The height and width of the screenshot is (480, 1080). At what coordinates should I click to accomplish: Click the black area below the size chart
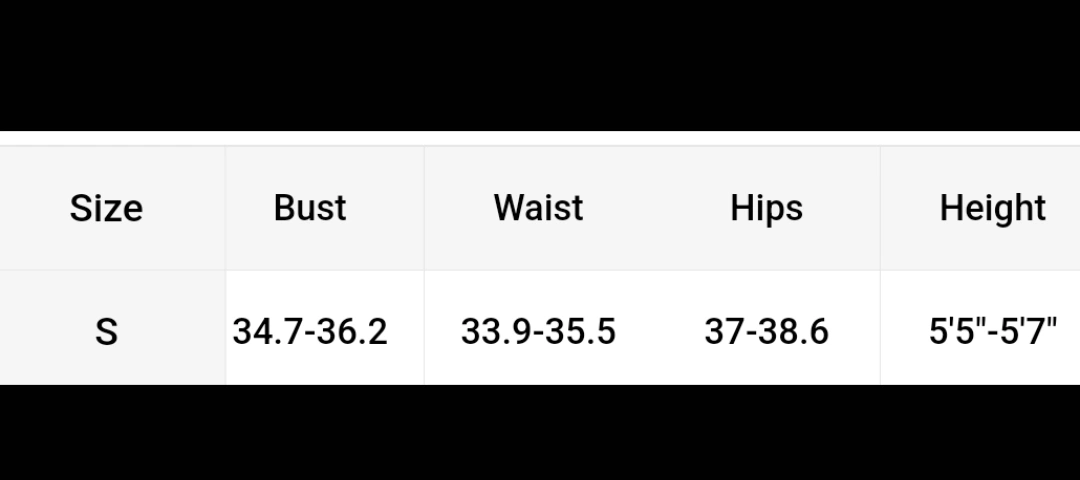[540, 432]
